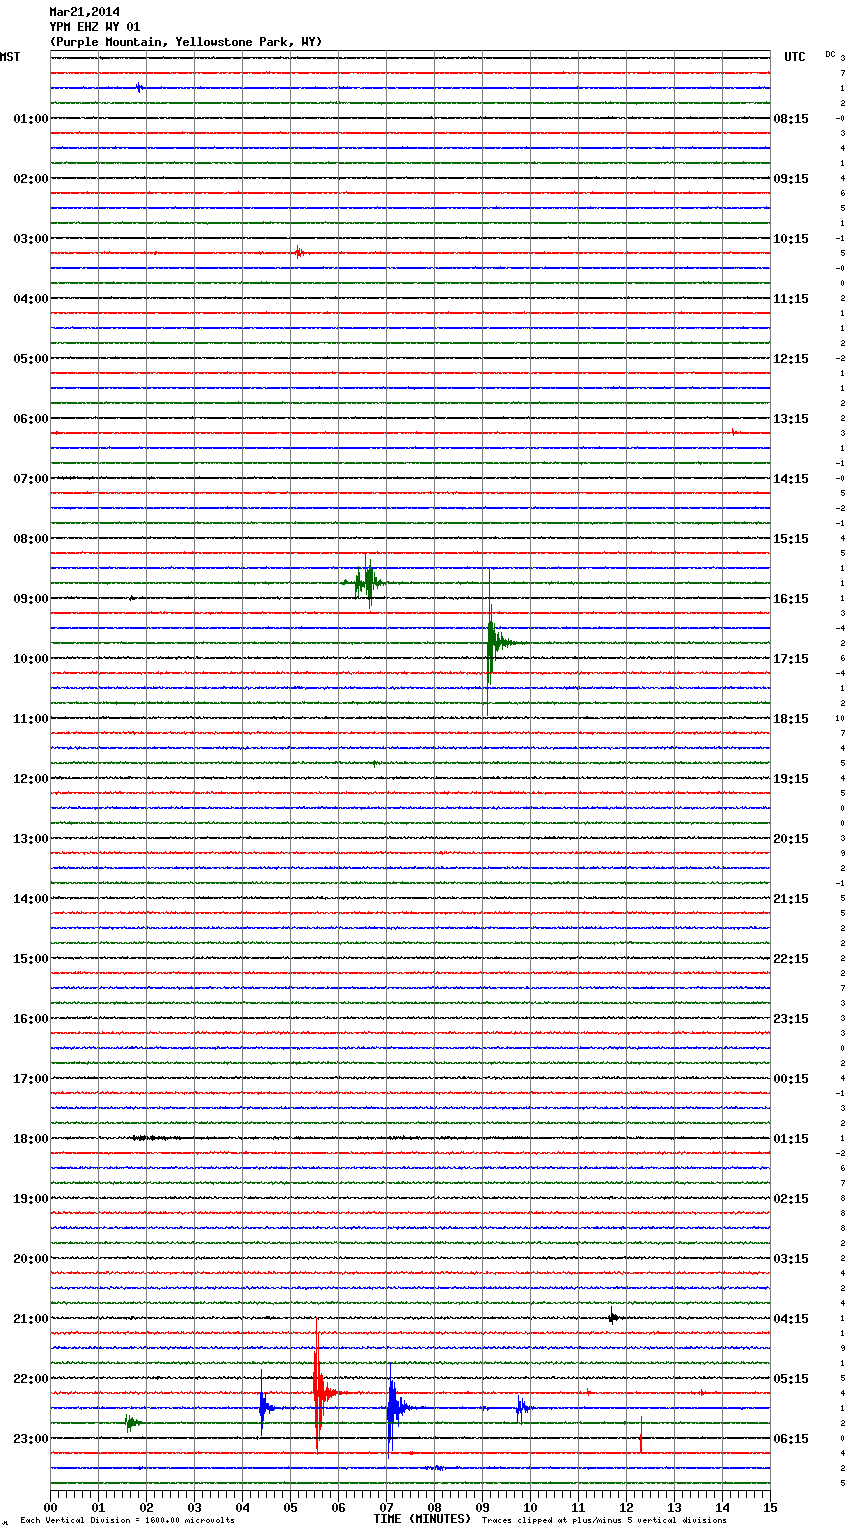This screenshot has width=850, height=1534.
Task: Click the 00:15 UTC time label
Action: coord(791,1079)
